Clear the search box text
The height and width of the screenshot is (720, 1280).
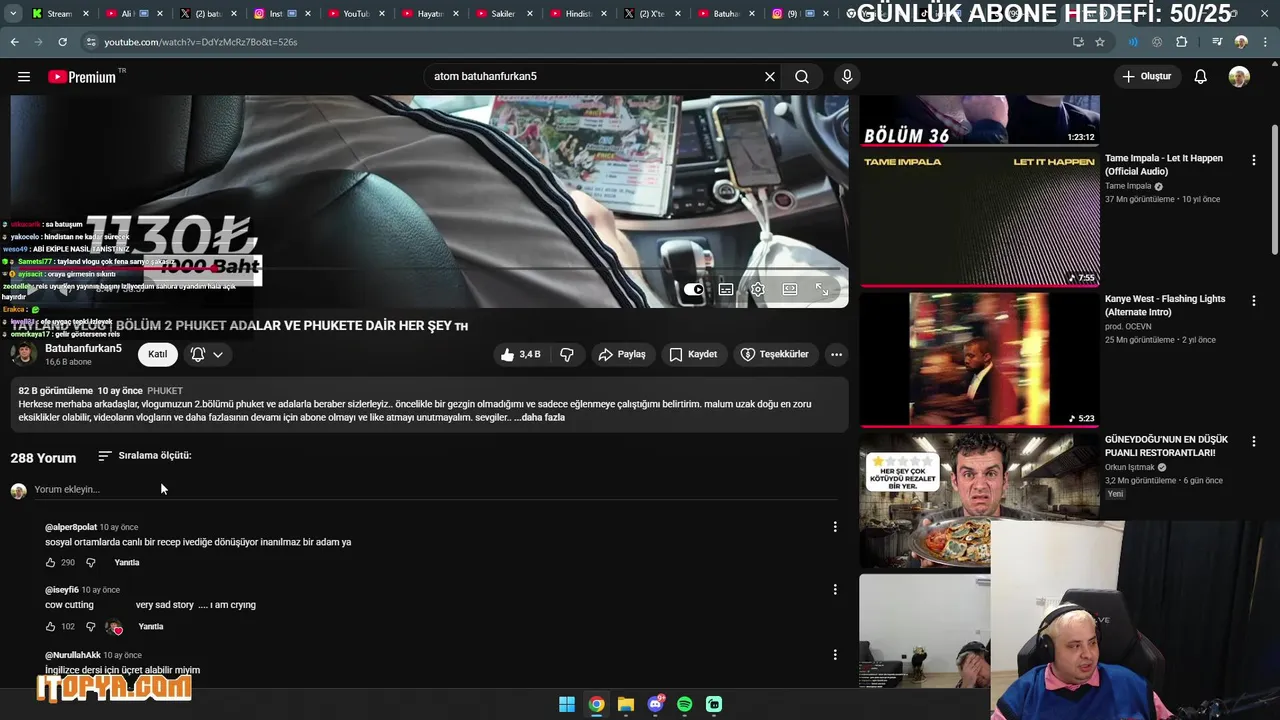(770, 77)
